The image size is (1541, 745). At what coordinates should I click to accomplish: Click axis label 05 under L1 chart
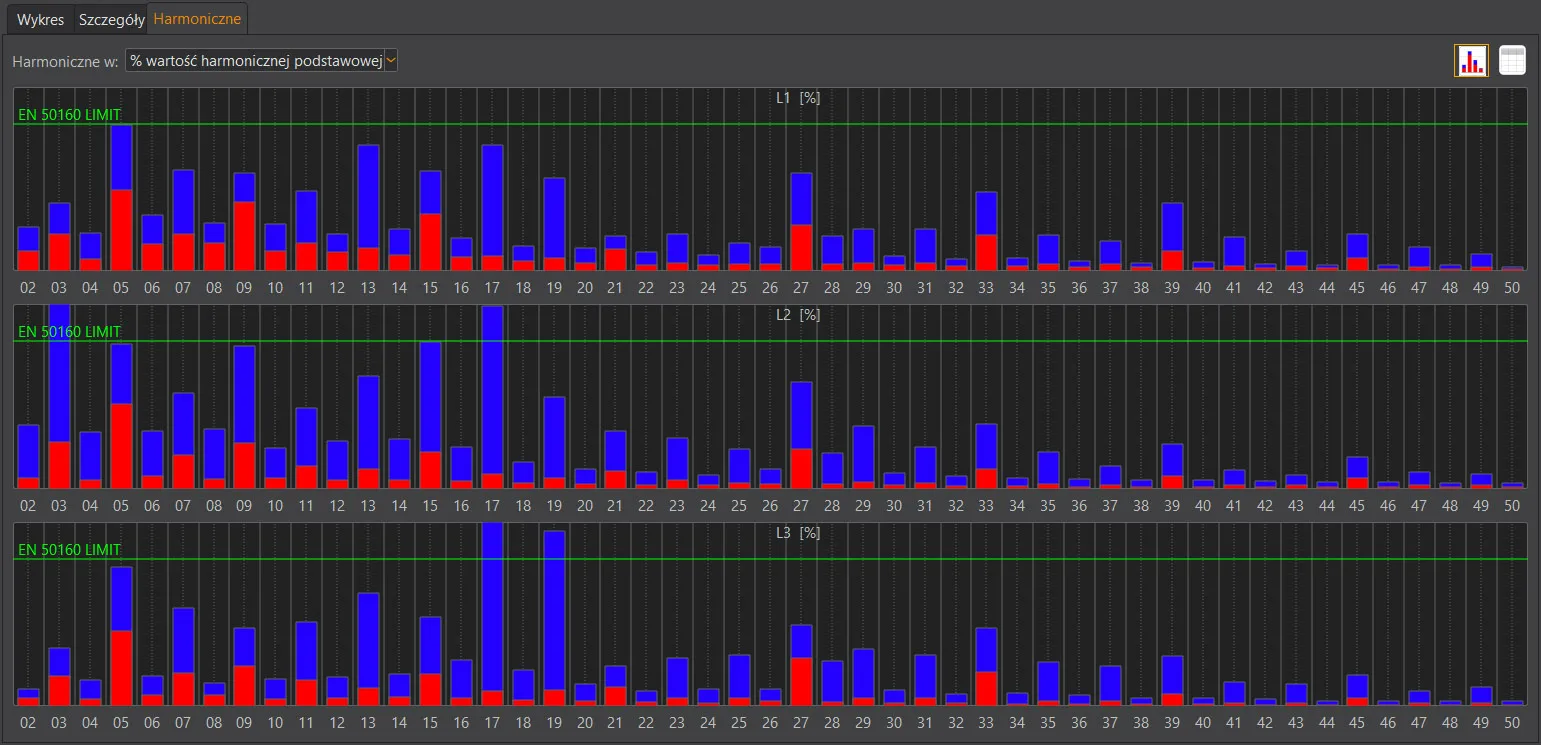tap(121, 287)
